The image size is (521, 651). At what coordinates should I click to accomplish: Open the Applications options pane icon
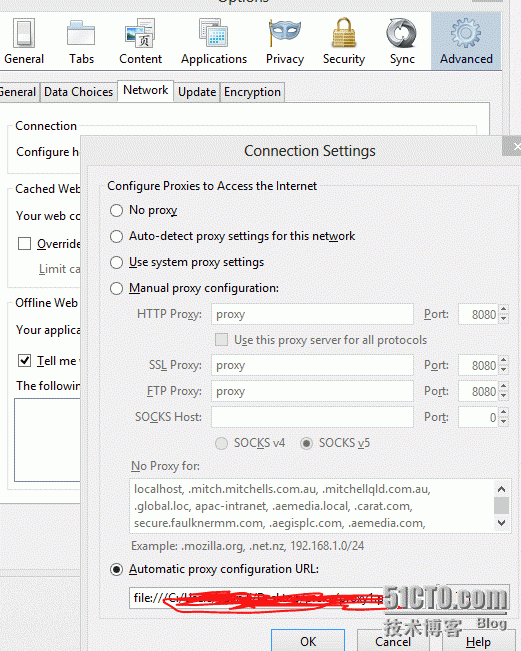[214, 41]
